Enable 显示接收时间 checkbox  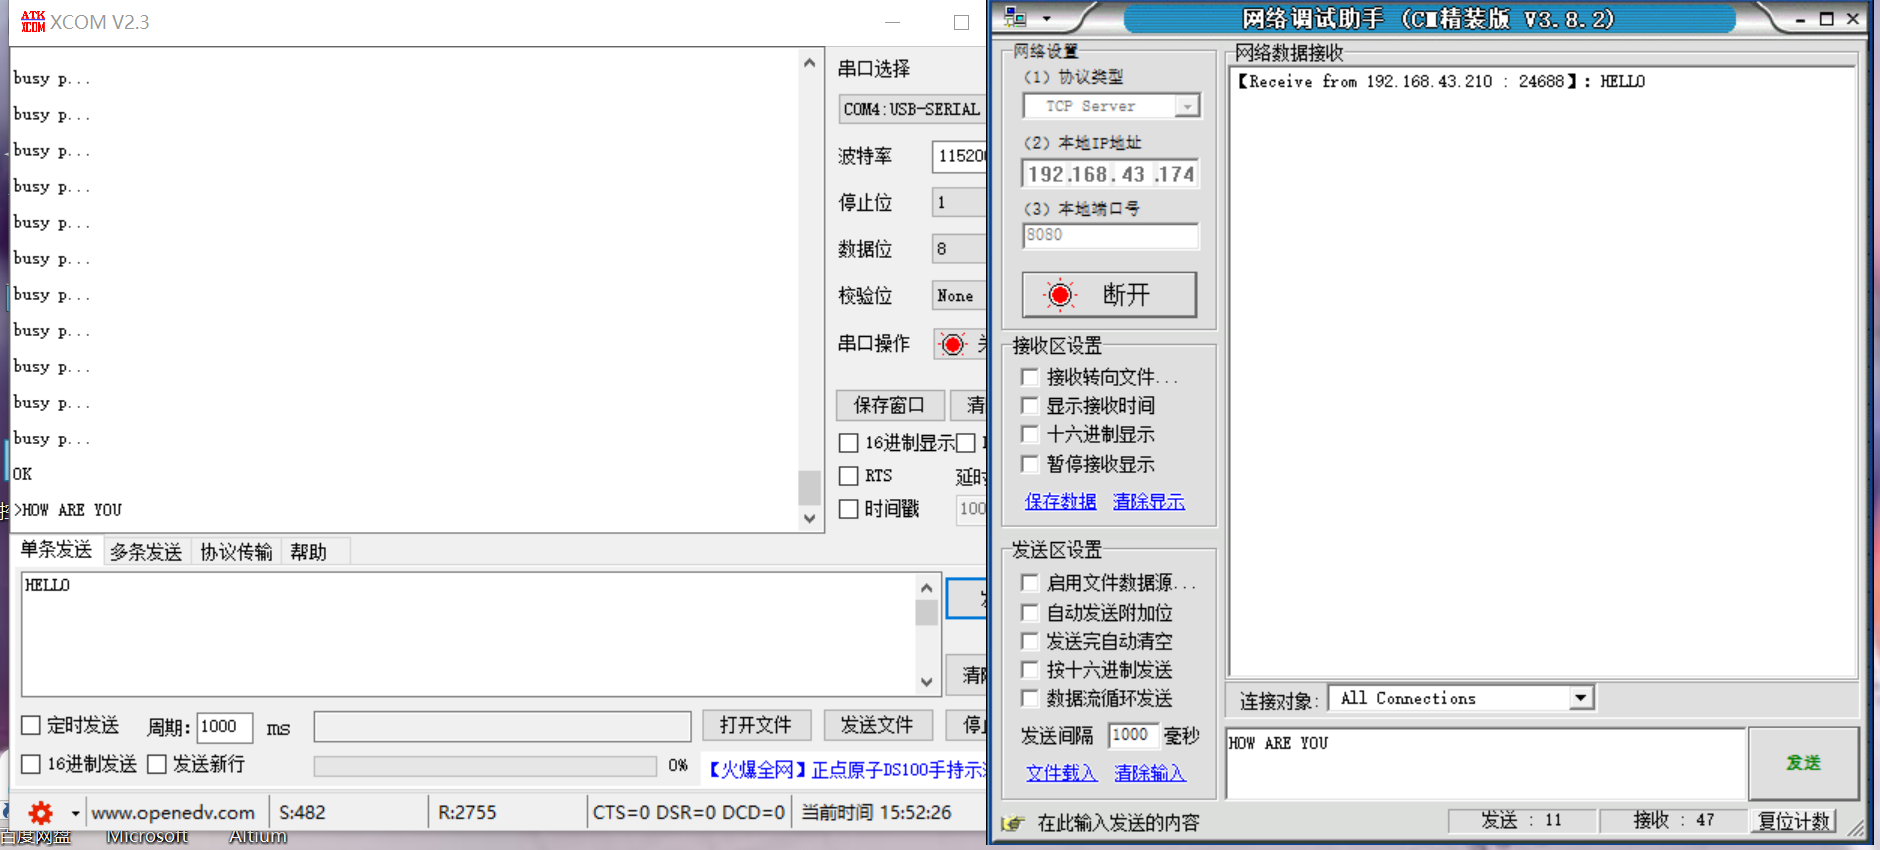pyautogui.click(x=1029, y=405)
